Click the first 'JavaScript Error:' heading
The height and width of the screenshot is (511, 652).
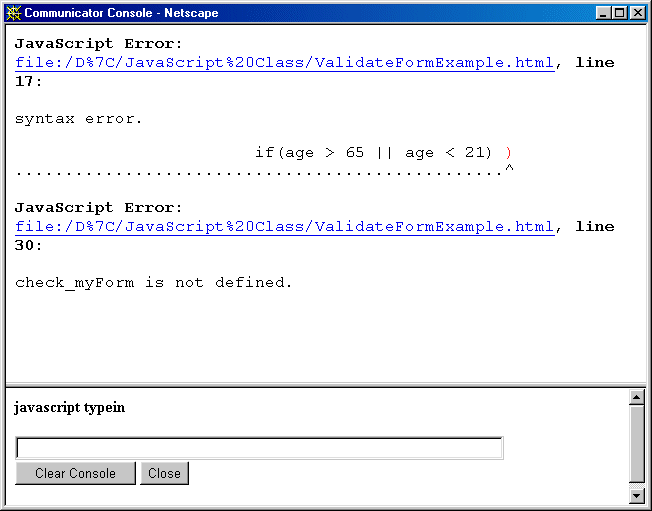pos(99,44)
